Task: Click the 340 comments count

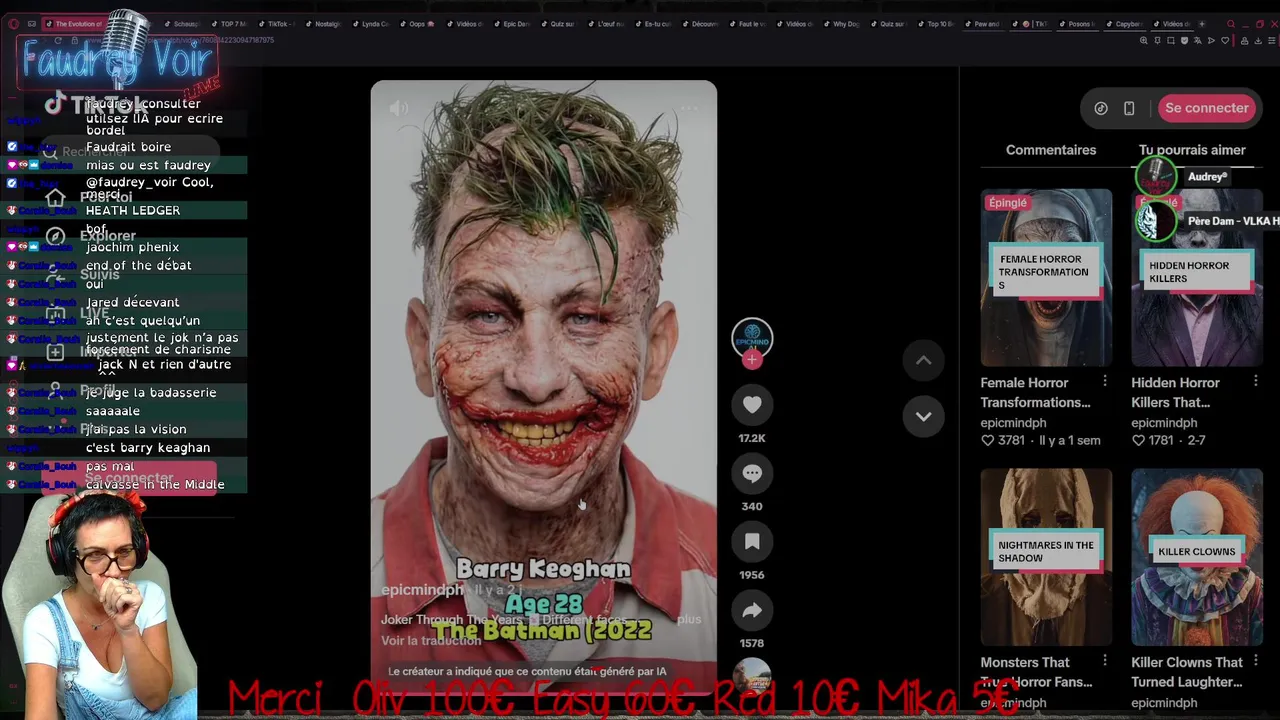Action: (x=752, y=506)
